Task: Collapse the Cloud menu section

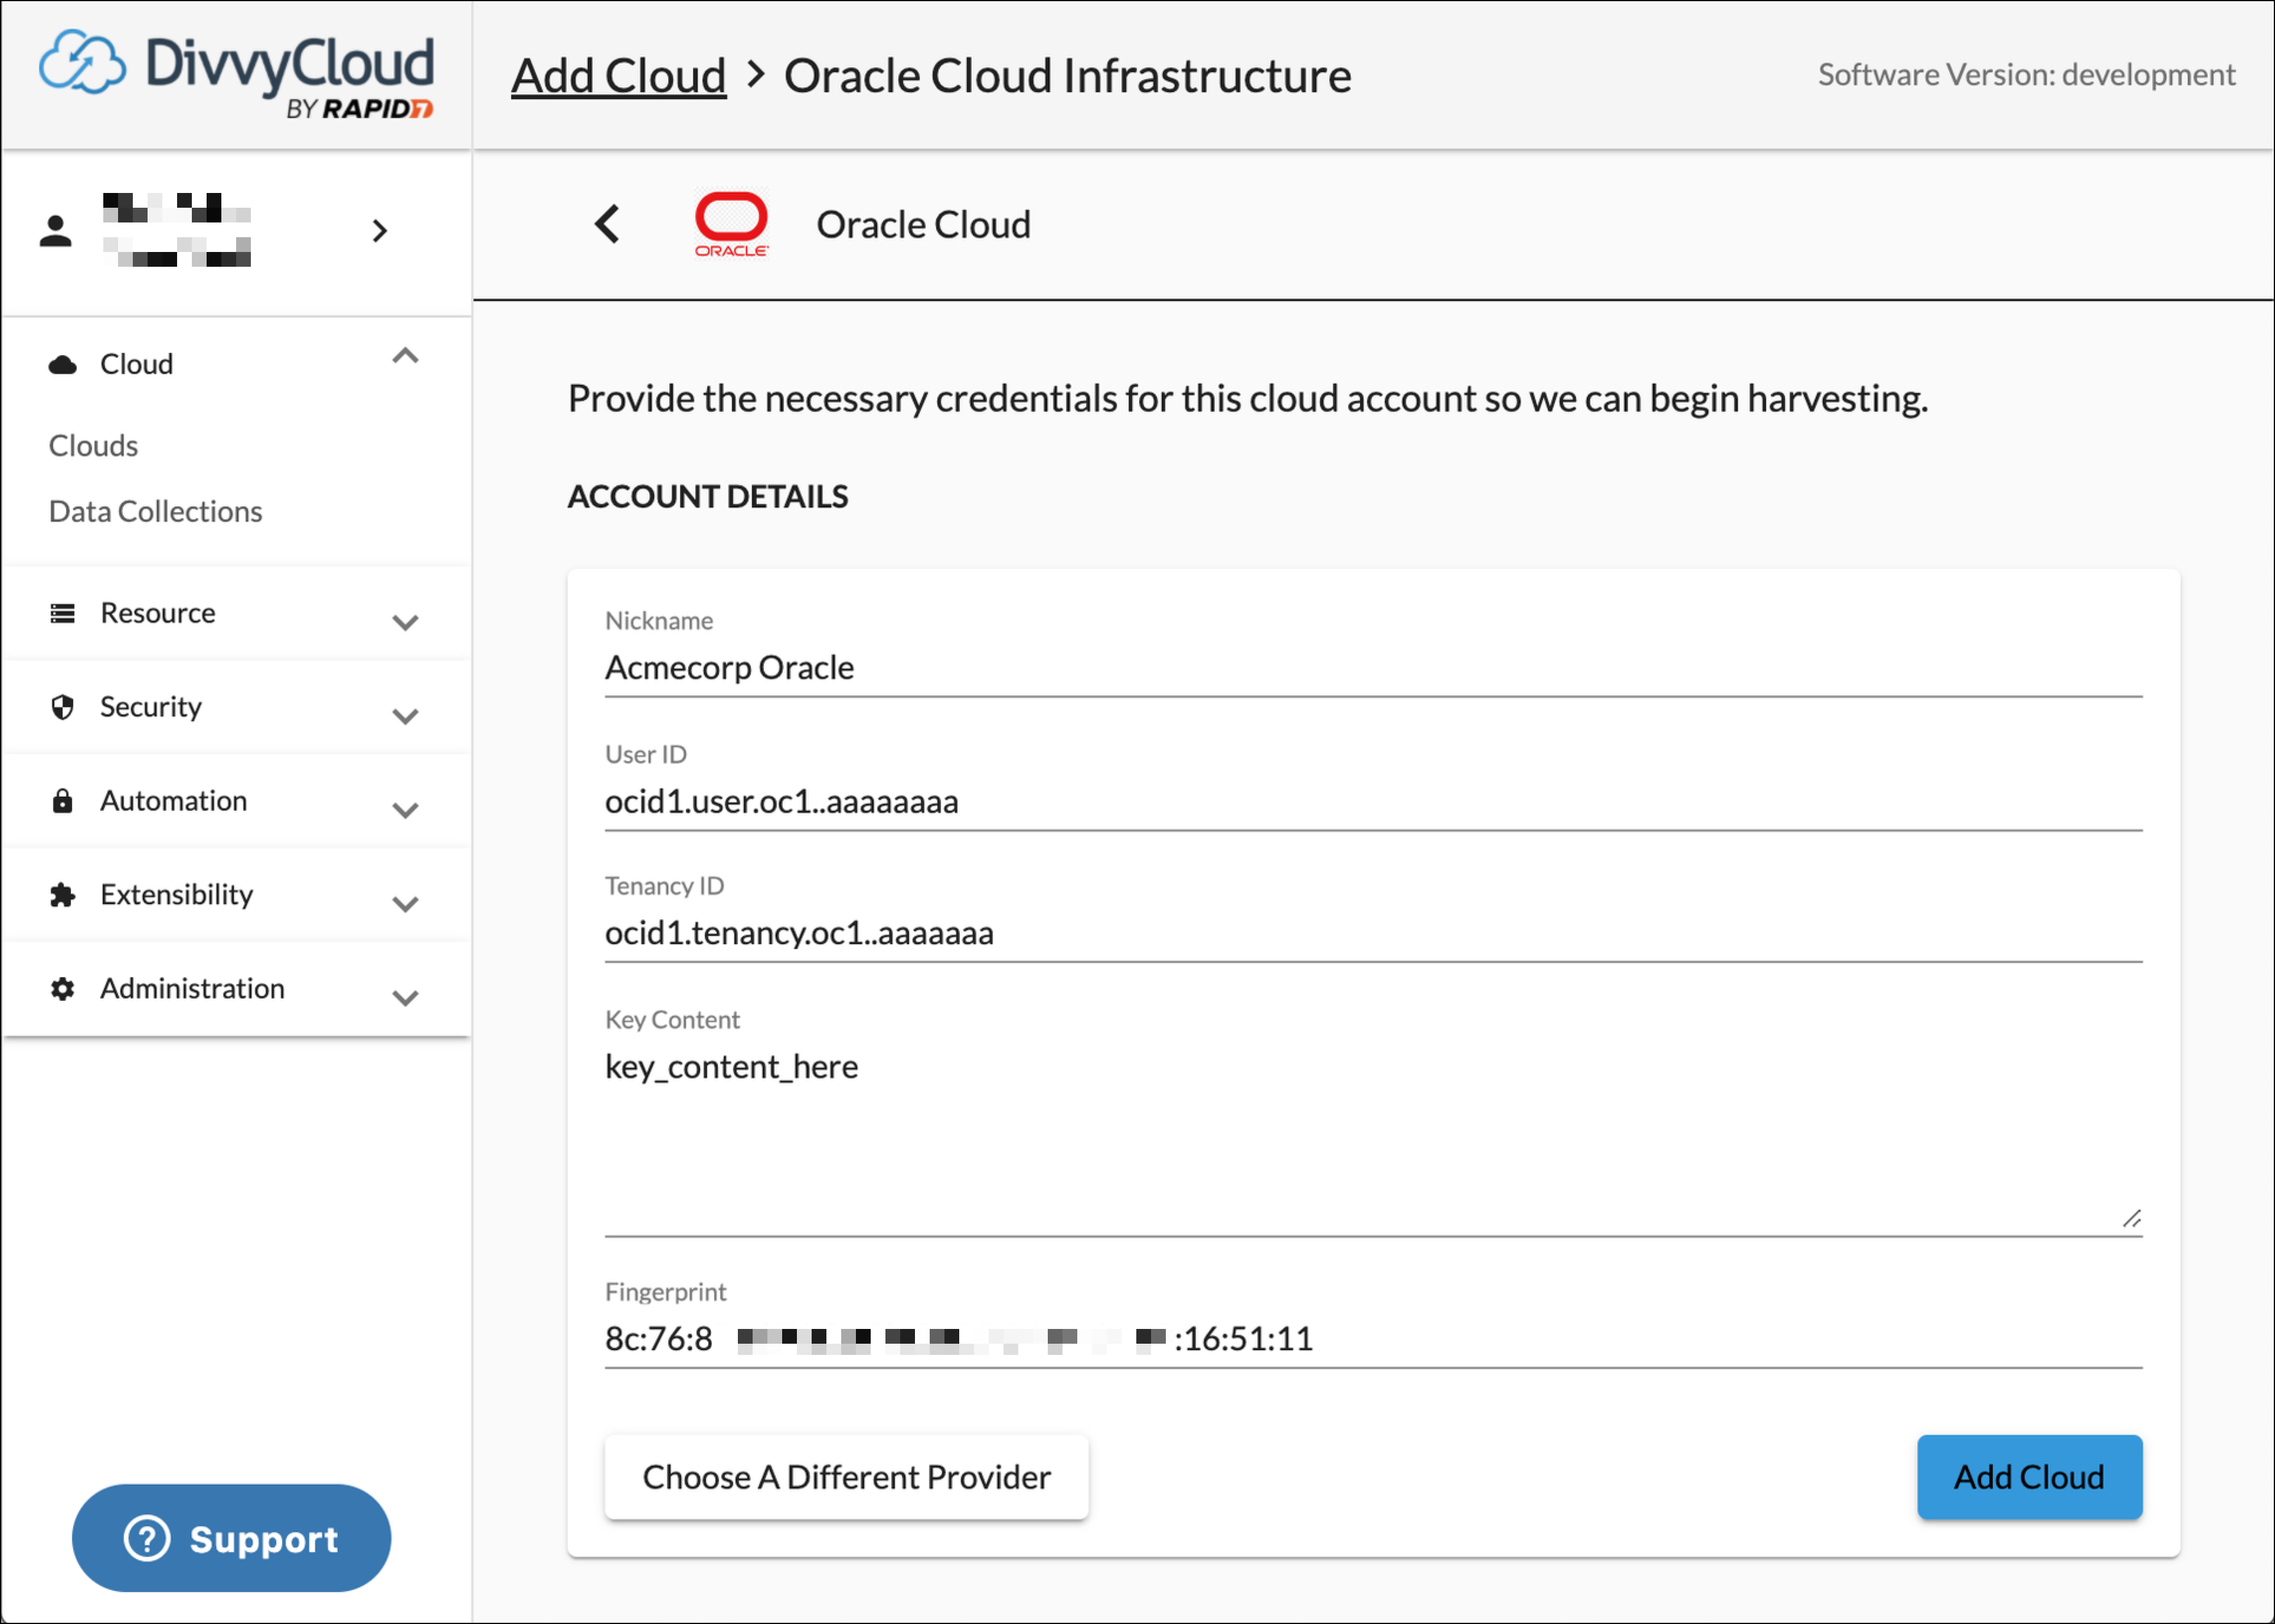Action: [405, 356]
